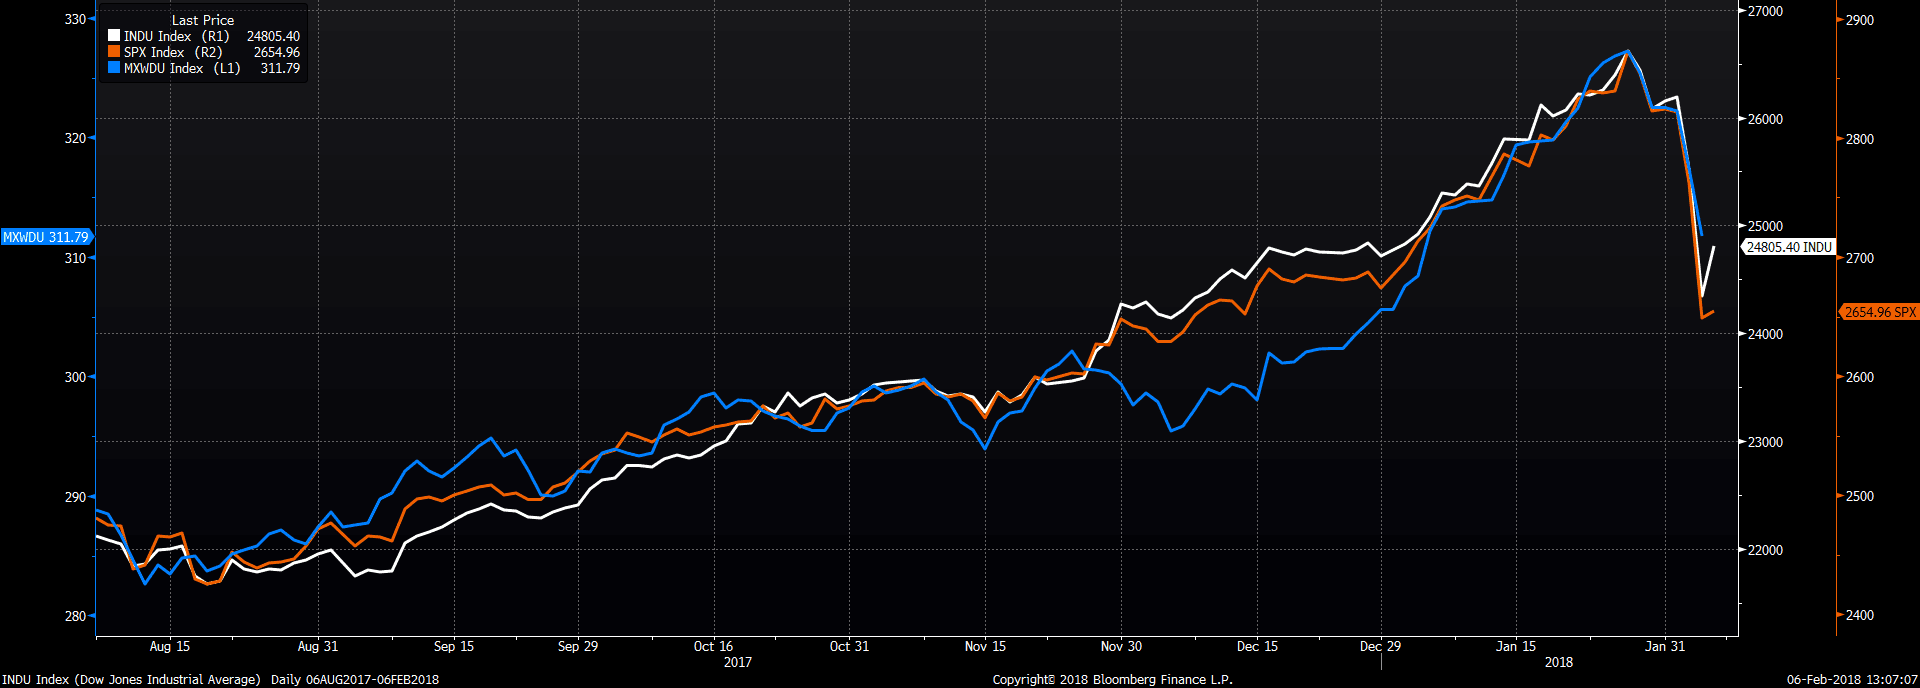Select the MXWDU Index (L1) legend entry
Viewport: 1920px width, 688px height.
coord(181,68)
